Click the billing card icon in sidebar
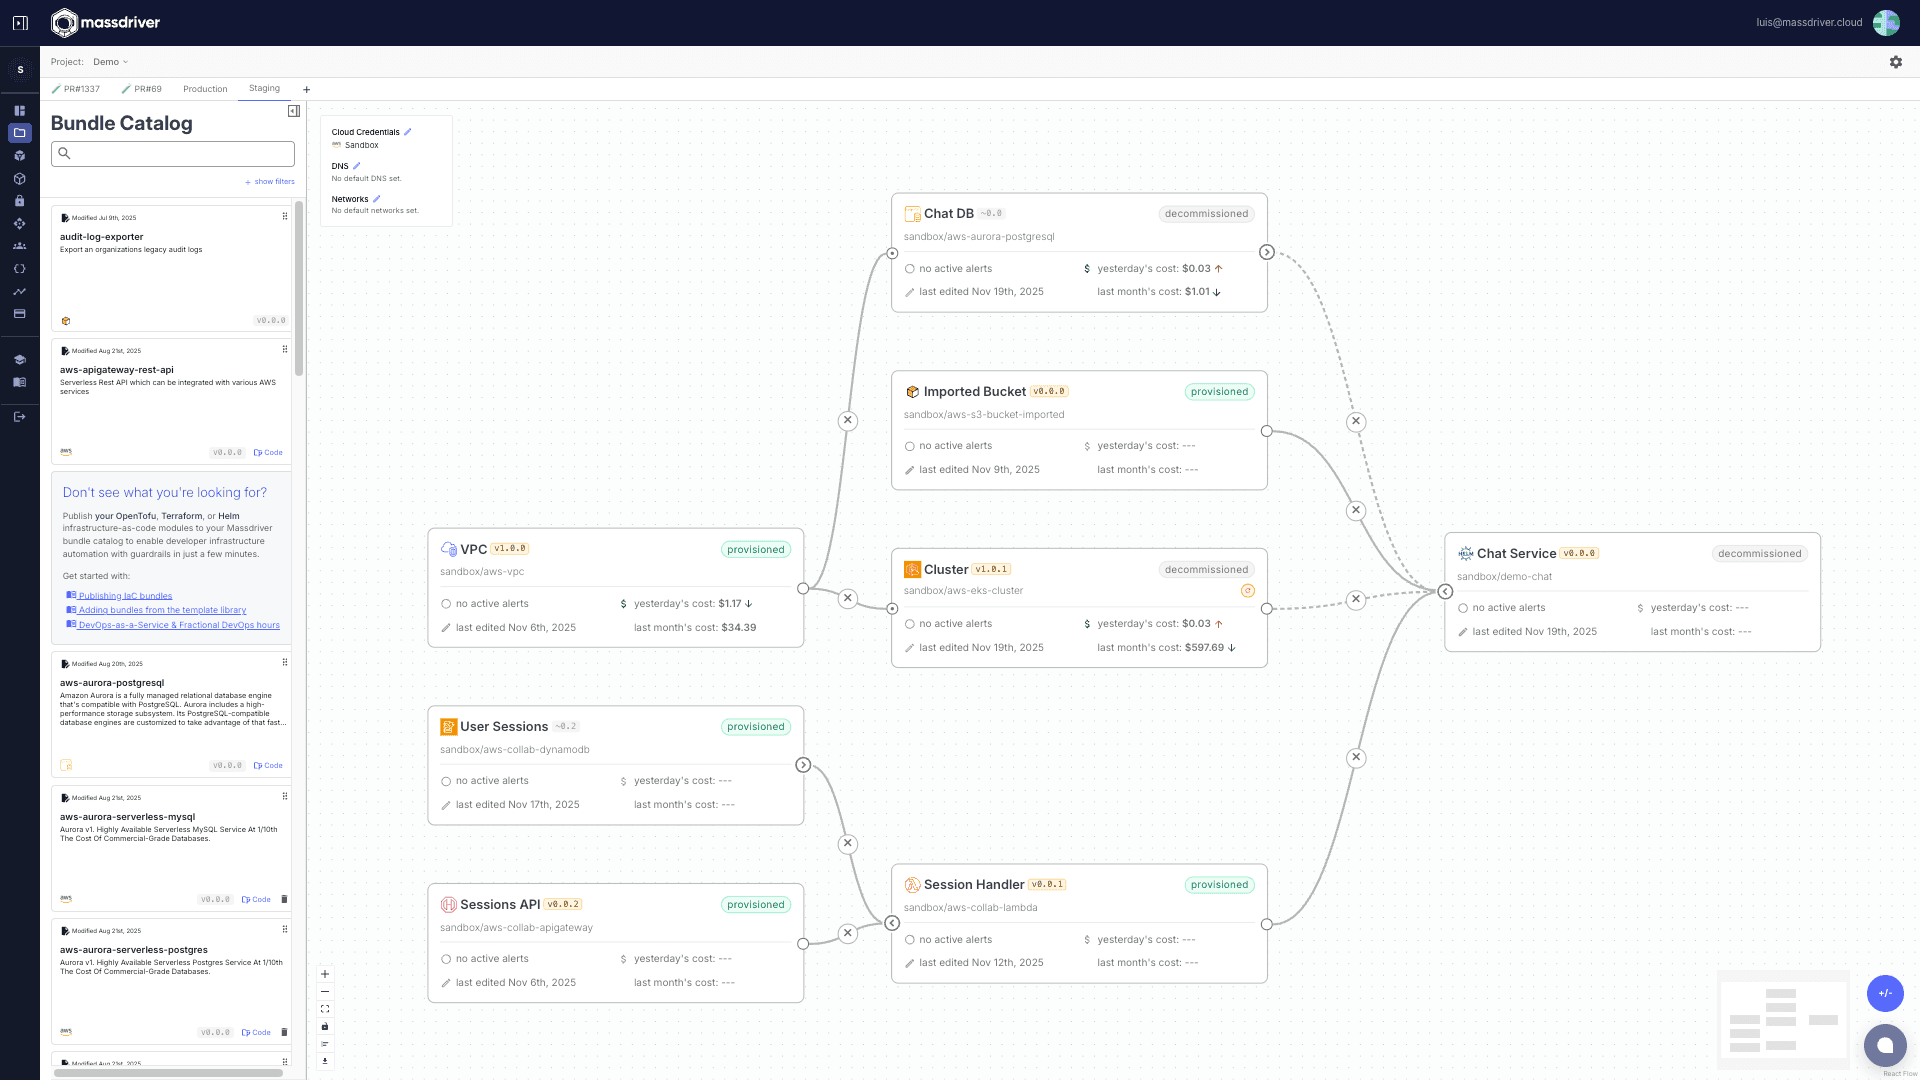Viewport: 1920px width, 1080px height. click(20, 313)
